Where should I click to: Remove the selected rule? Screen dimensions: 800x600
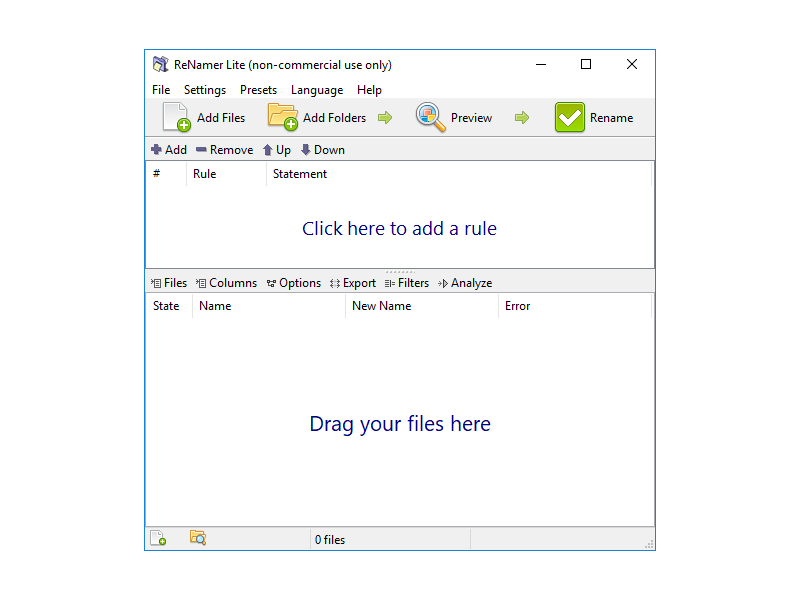(x=224, y=150)
